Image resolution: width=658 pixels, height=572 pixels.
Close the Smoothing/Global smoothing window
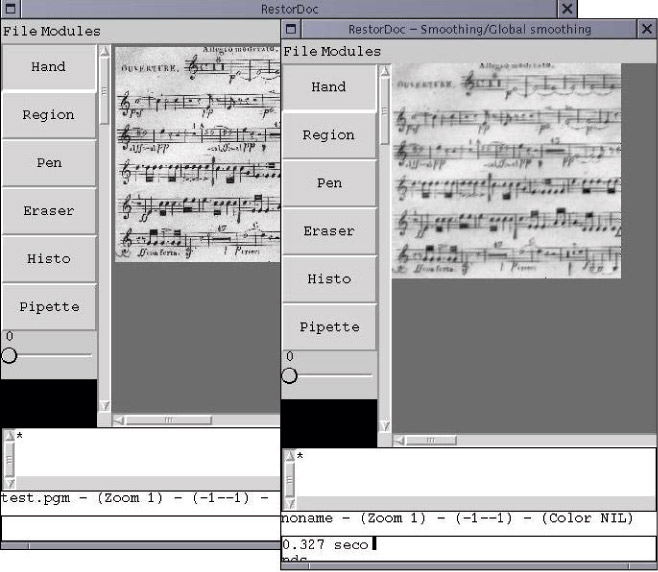(x=647, y=29)
